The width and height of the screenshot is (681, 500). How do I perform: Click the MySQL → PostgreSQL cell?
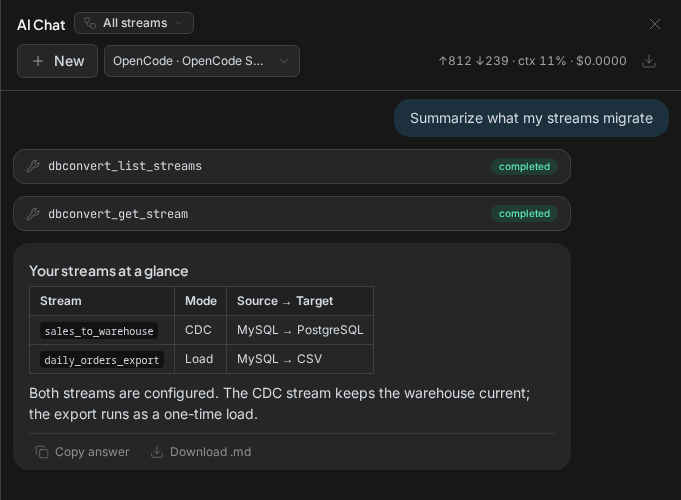coord(300,330)
